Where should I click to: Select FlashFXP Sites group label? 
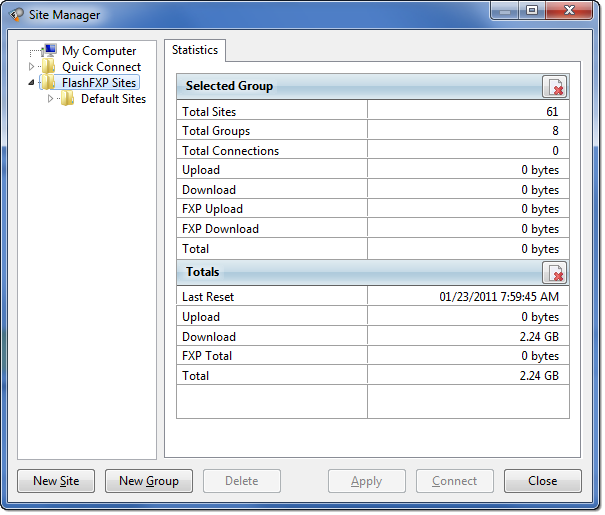100,83
